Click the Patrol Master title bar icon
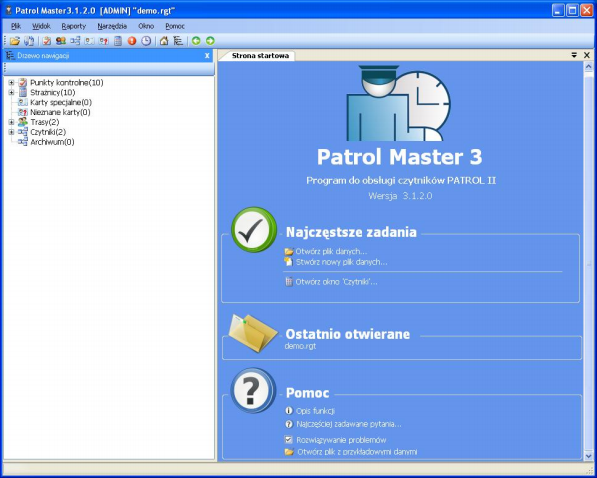This screenshot has width=597, height=478. point(8,10)
